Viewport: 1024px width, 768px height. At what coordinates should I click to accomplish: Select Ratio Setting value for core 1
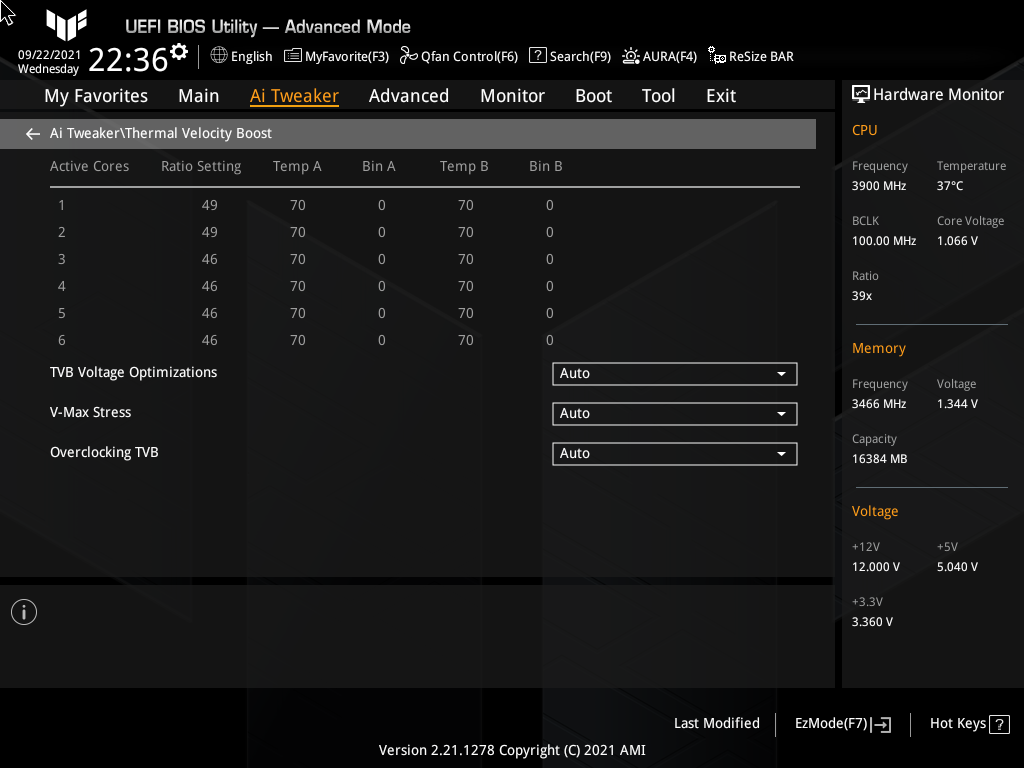[x=210, y=205]
